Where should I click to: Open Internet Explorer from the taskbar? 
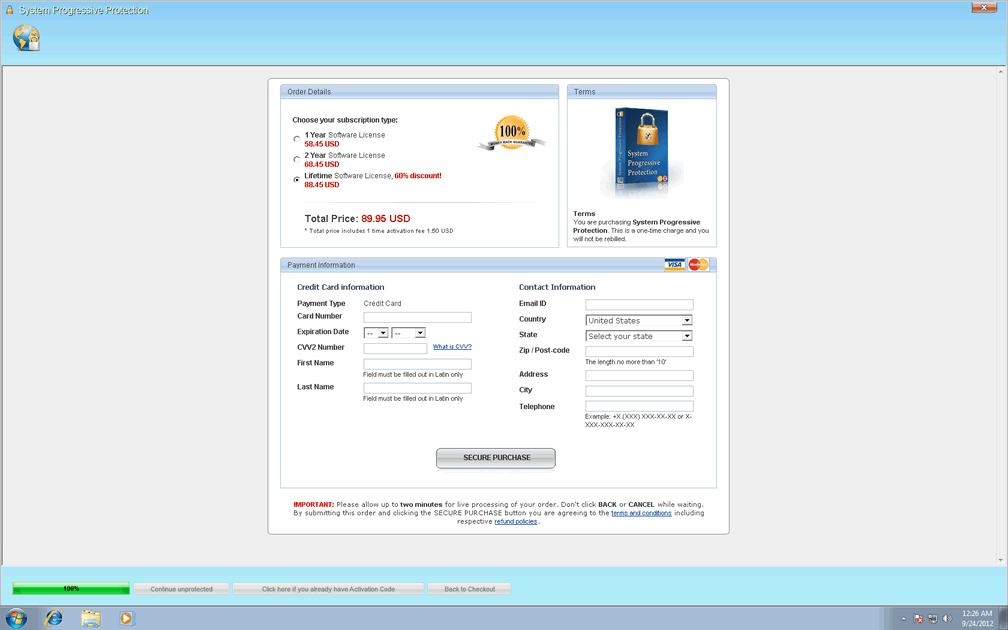click(54, 618)
